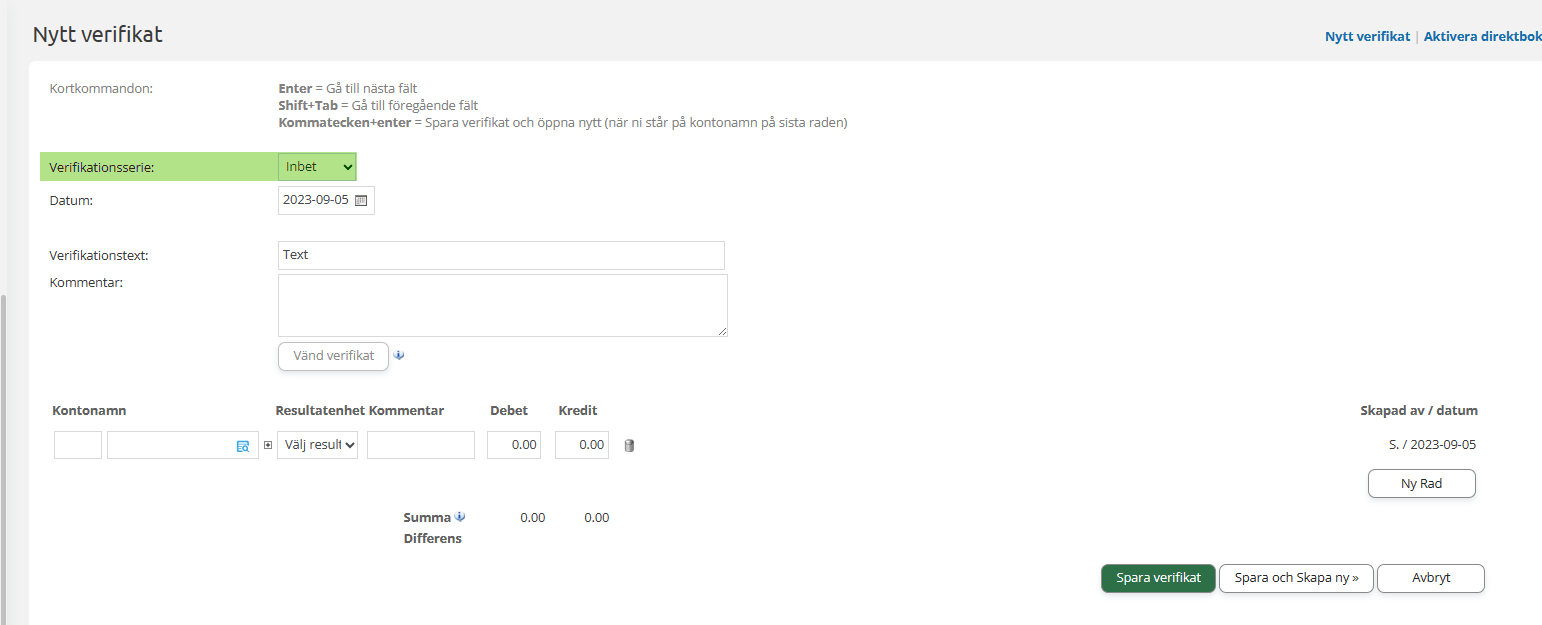Screen dimensions: 1542x625
Task: Click the account search icon in Kontonamn
Action: pos(242,446)
